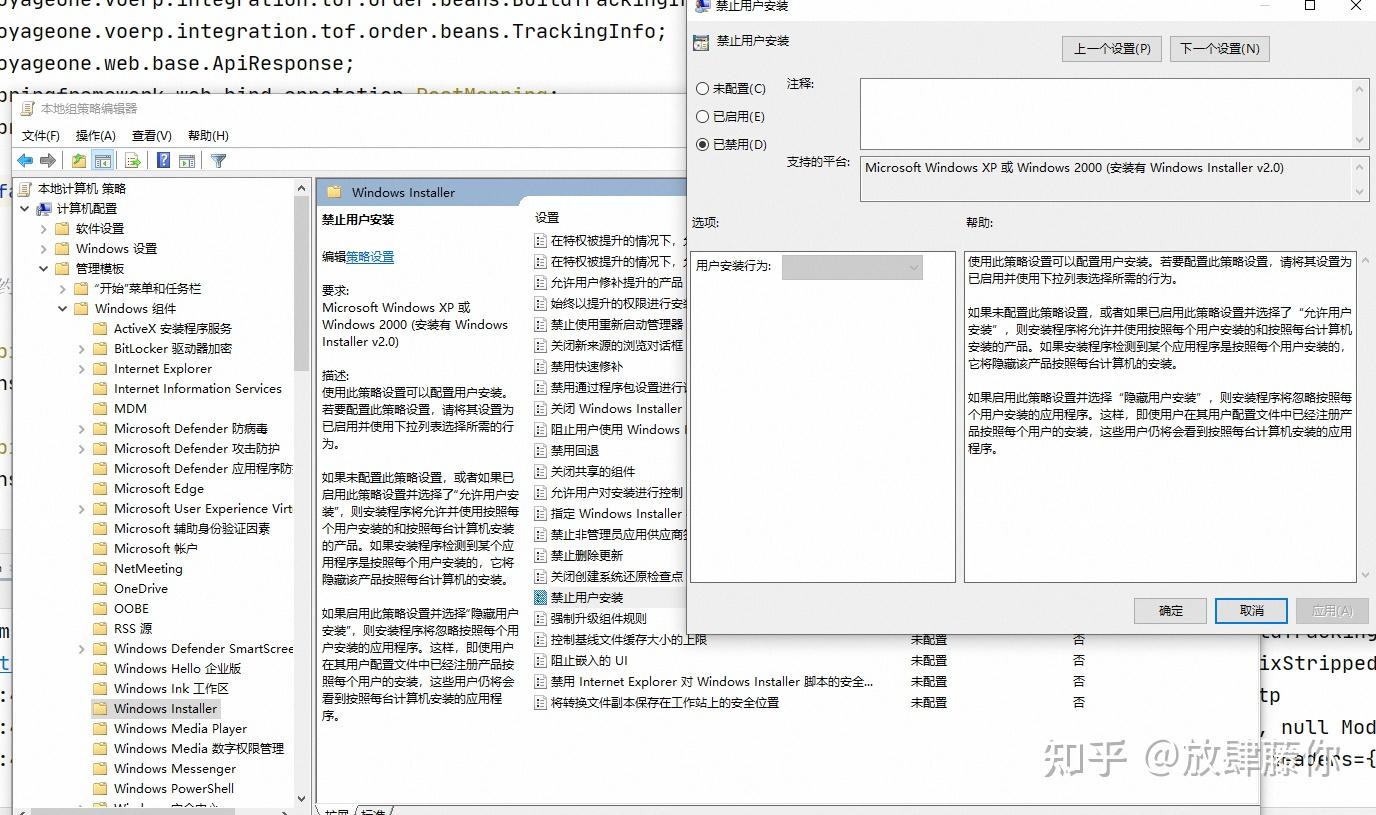Click the 下一个设置(N) button
1376x815 pixels.
1219,48
